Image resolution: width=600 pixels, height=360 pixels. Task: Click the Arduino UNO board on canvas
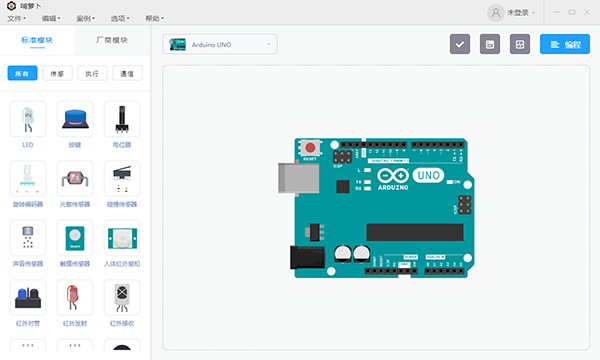[x=376, y=208]
